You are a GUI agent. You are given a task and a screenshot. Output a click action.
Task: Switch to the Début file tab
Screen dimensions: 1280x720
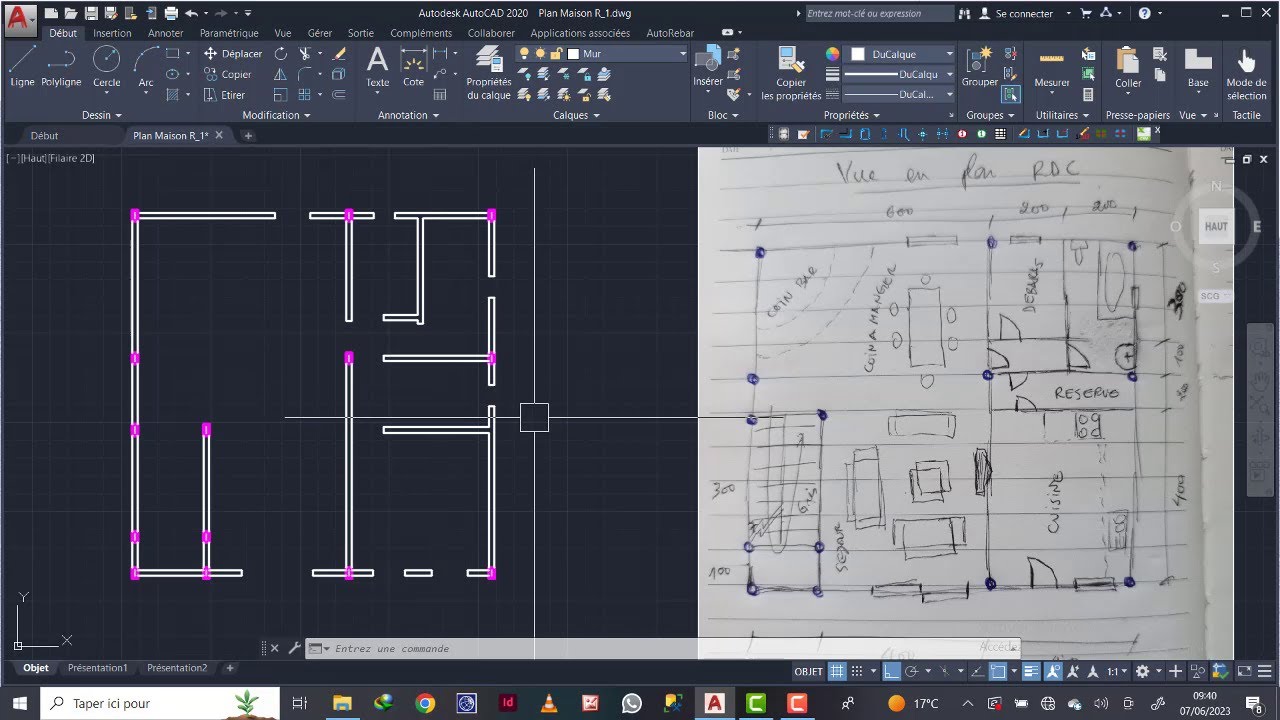point(44,135)
